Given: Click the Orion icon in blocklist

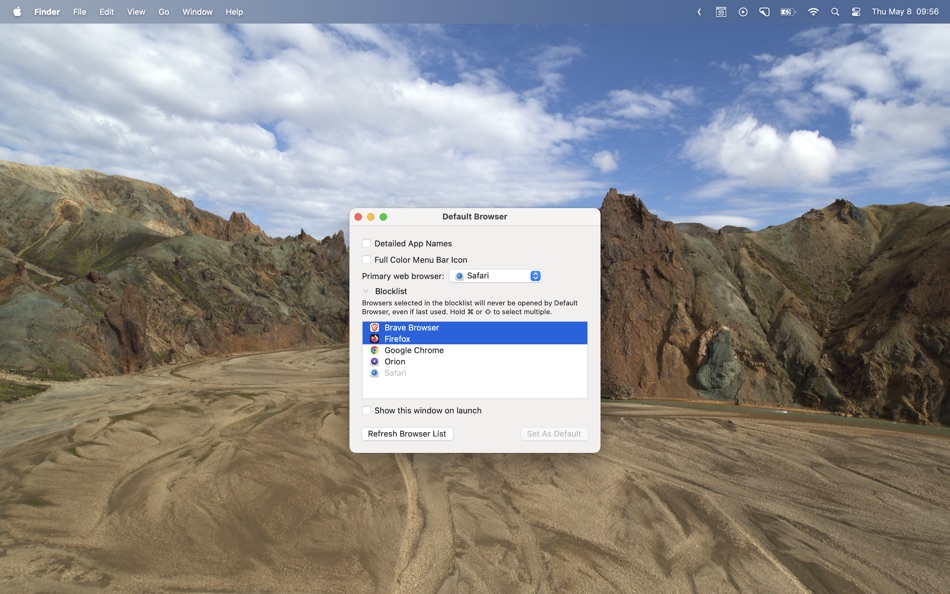Looking at the screenshot, I should pyautogui.click(x=374, y=361).
